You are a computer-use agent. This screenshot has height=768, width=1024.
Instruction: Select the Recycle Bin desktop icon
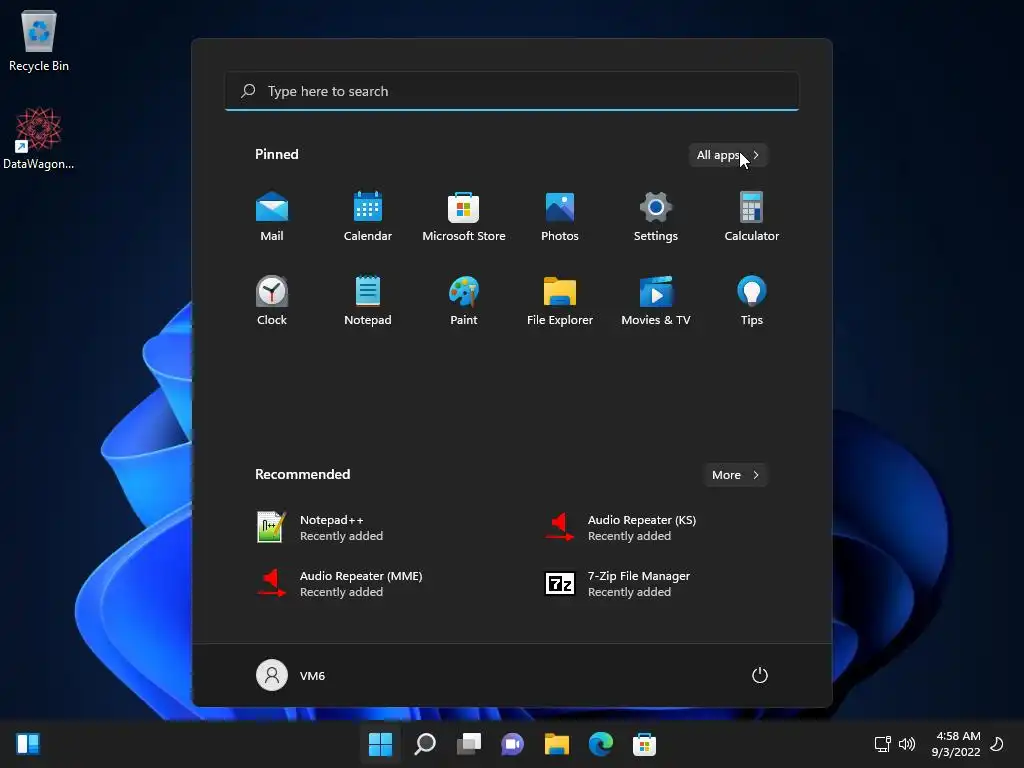pyautogui.click(x=39, y=41)
